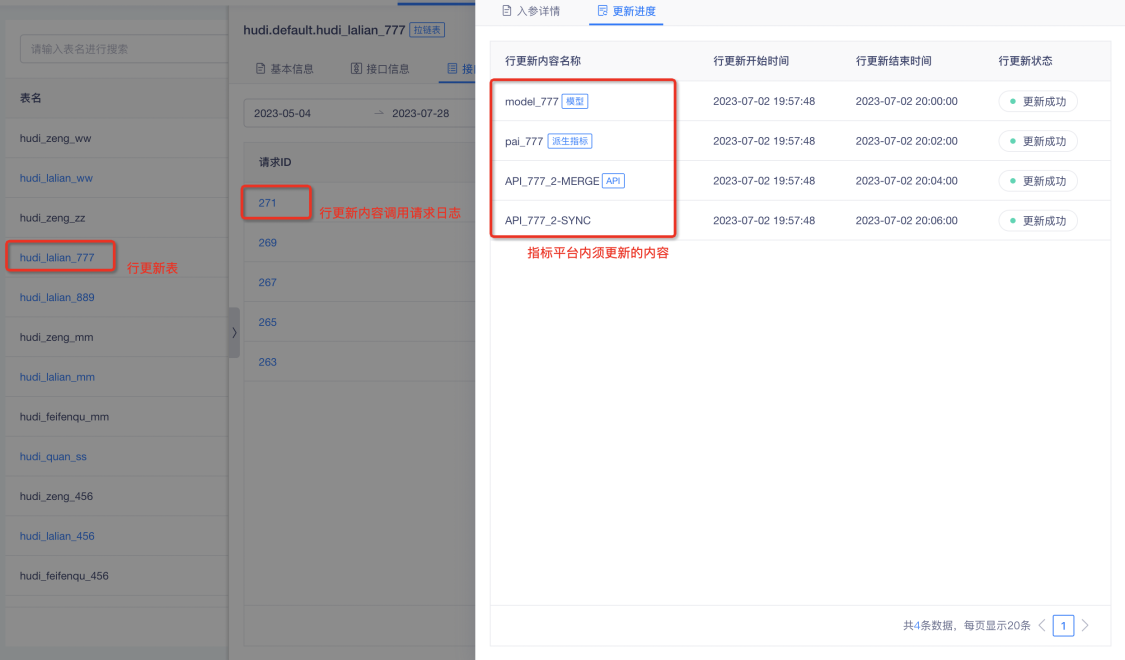This screenshot has height=660, width=1125.
Task: Switch to the 入参详情 tab
Action: coord(531,11)
